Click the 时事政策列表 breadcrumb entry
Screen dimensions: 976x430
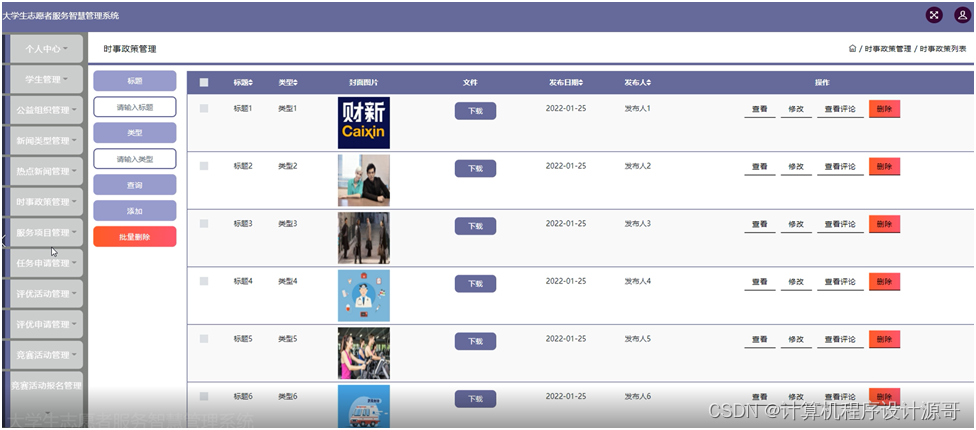(x=943, y=49)
